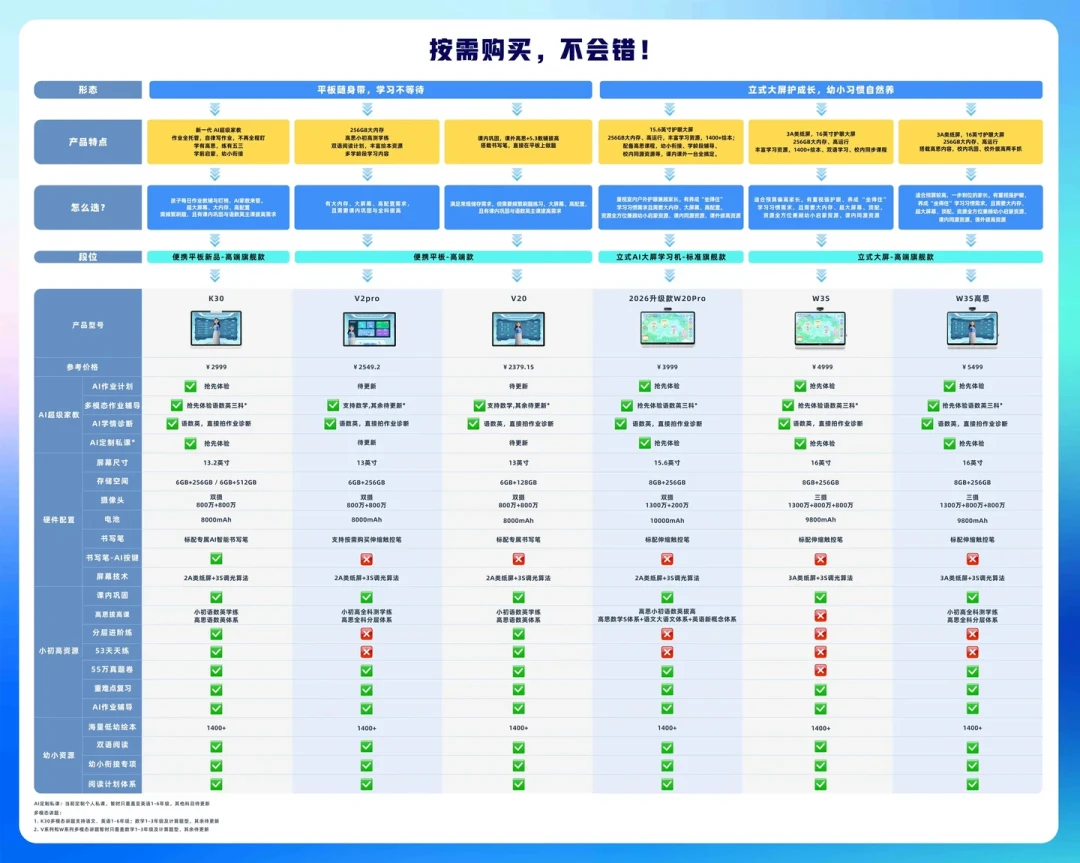Click W20Pro green check in 课内巩固 row
The width and height of the screenshot is (1080, 863).
[667, 597]
